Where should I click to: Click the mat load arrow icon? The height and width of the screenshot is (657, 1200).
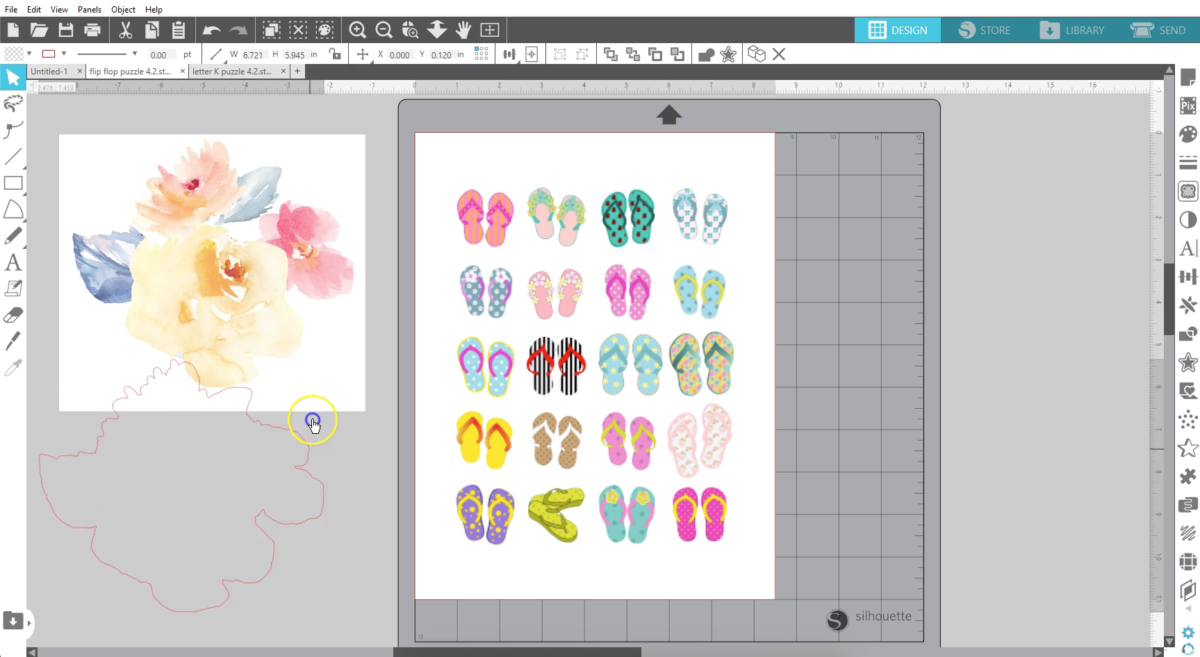pos(669,115)
